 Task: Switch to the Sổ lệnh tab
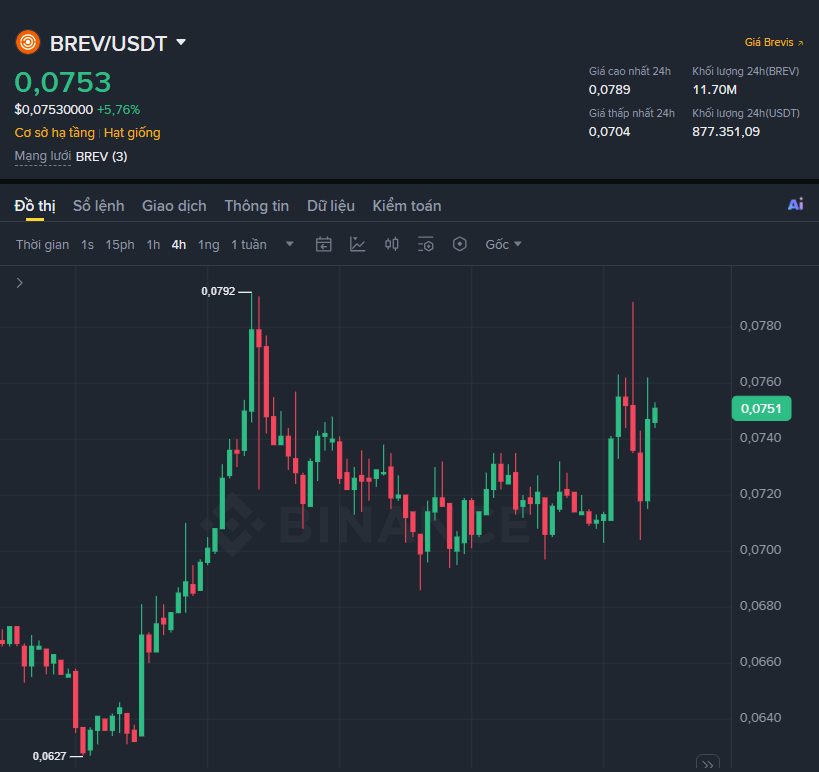click(x=99, y=206)
